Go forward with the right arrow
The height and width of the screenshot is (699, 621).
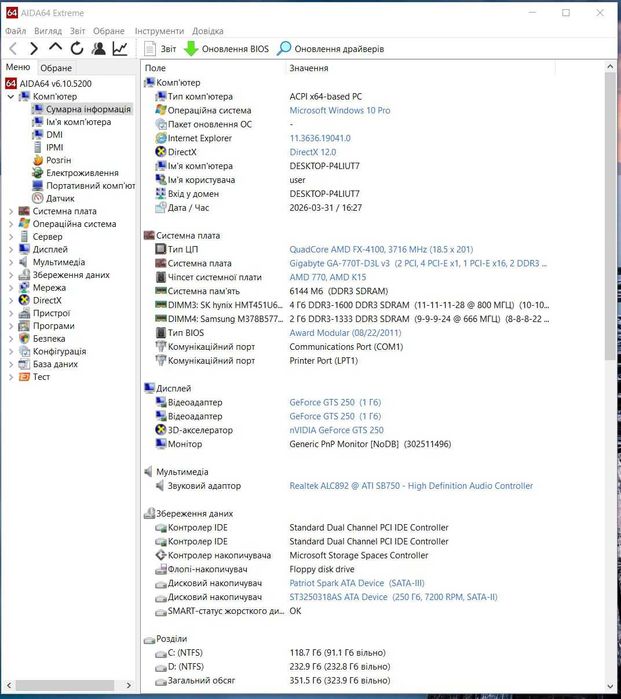tap(34, 48)
